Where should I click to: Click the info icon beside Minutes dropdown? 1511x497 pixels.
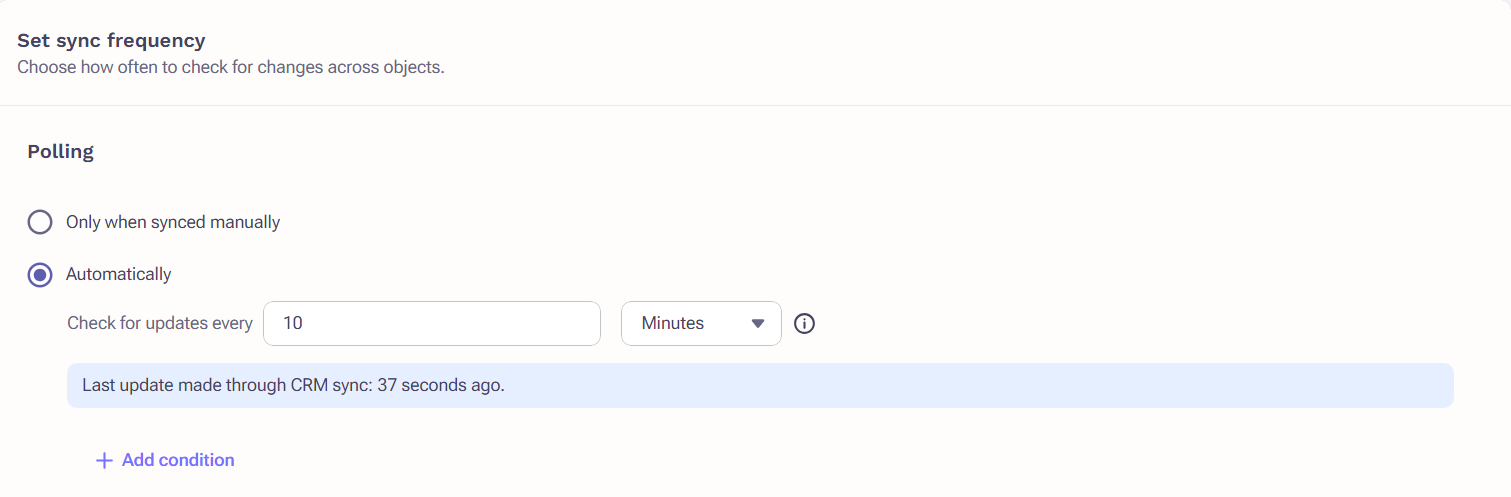(x=804, y=324)
